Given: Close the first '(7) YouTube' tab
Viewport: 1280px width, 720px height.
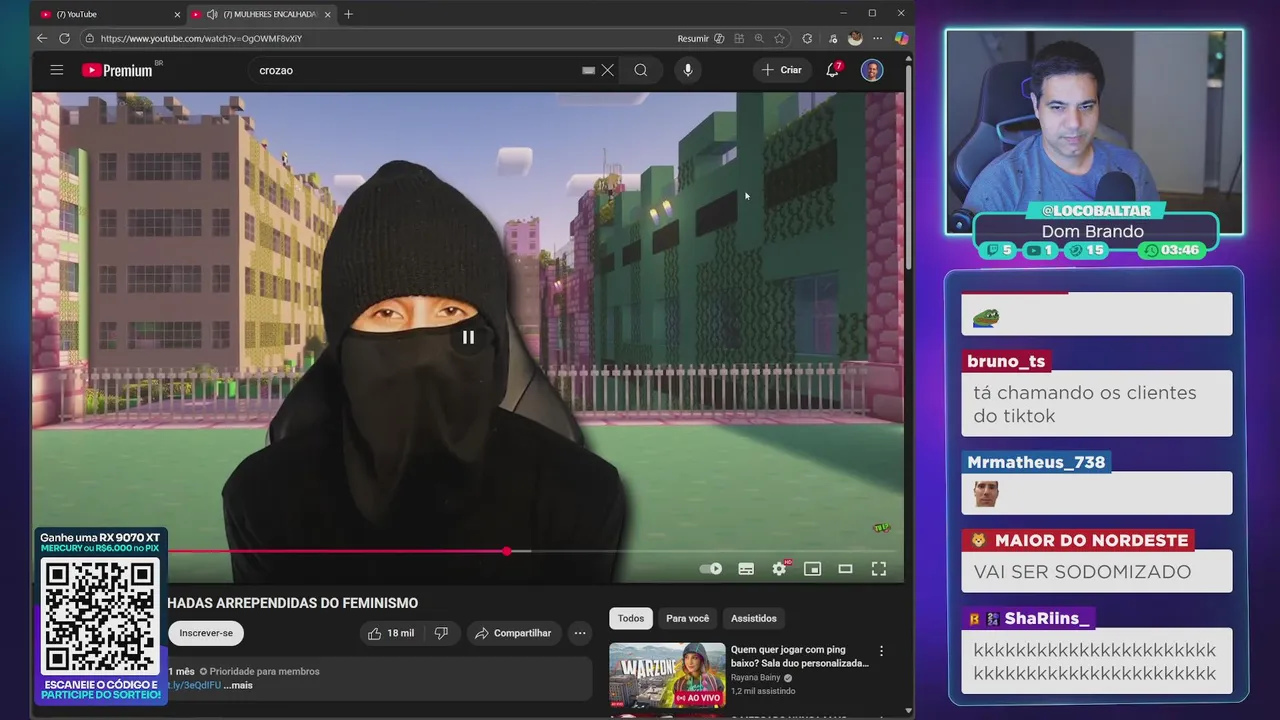Looking at the screenshot, I should tap(177, 14).
